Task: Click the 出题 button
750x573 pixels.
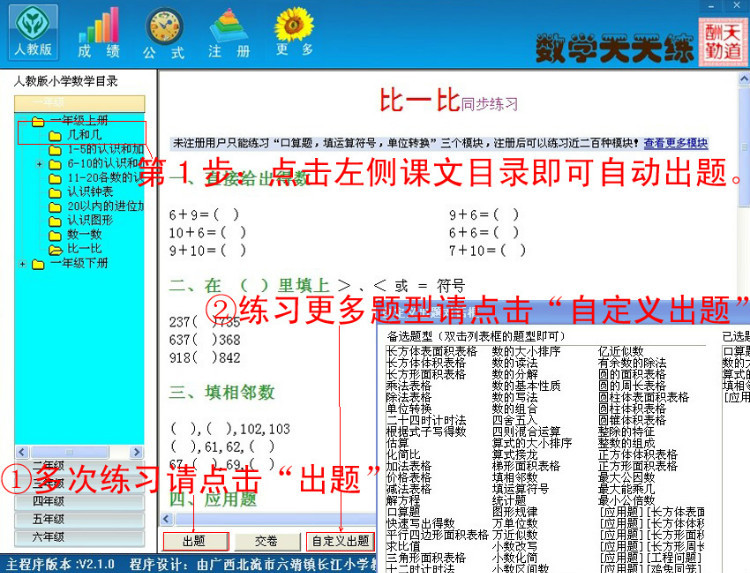Action: click(x=195, y=541)
